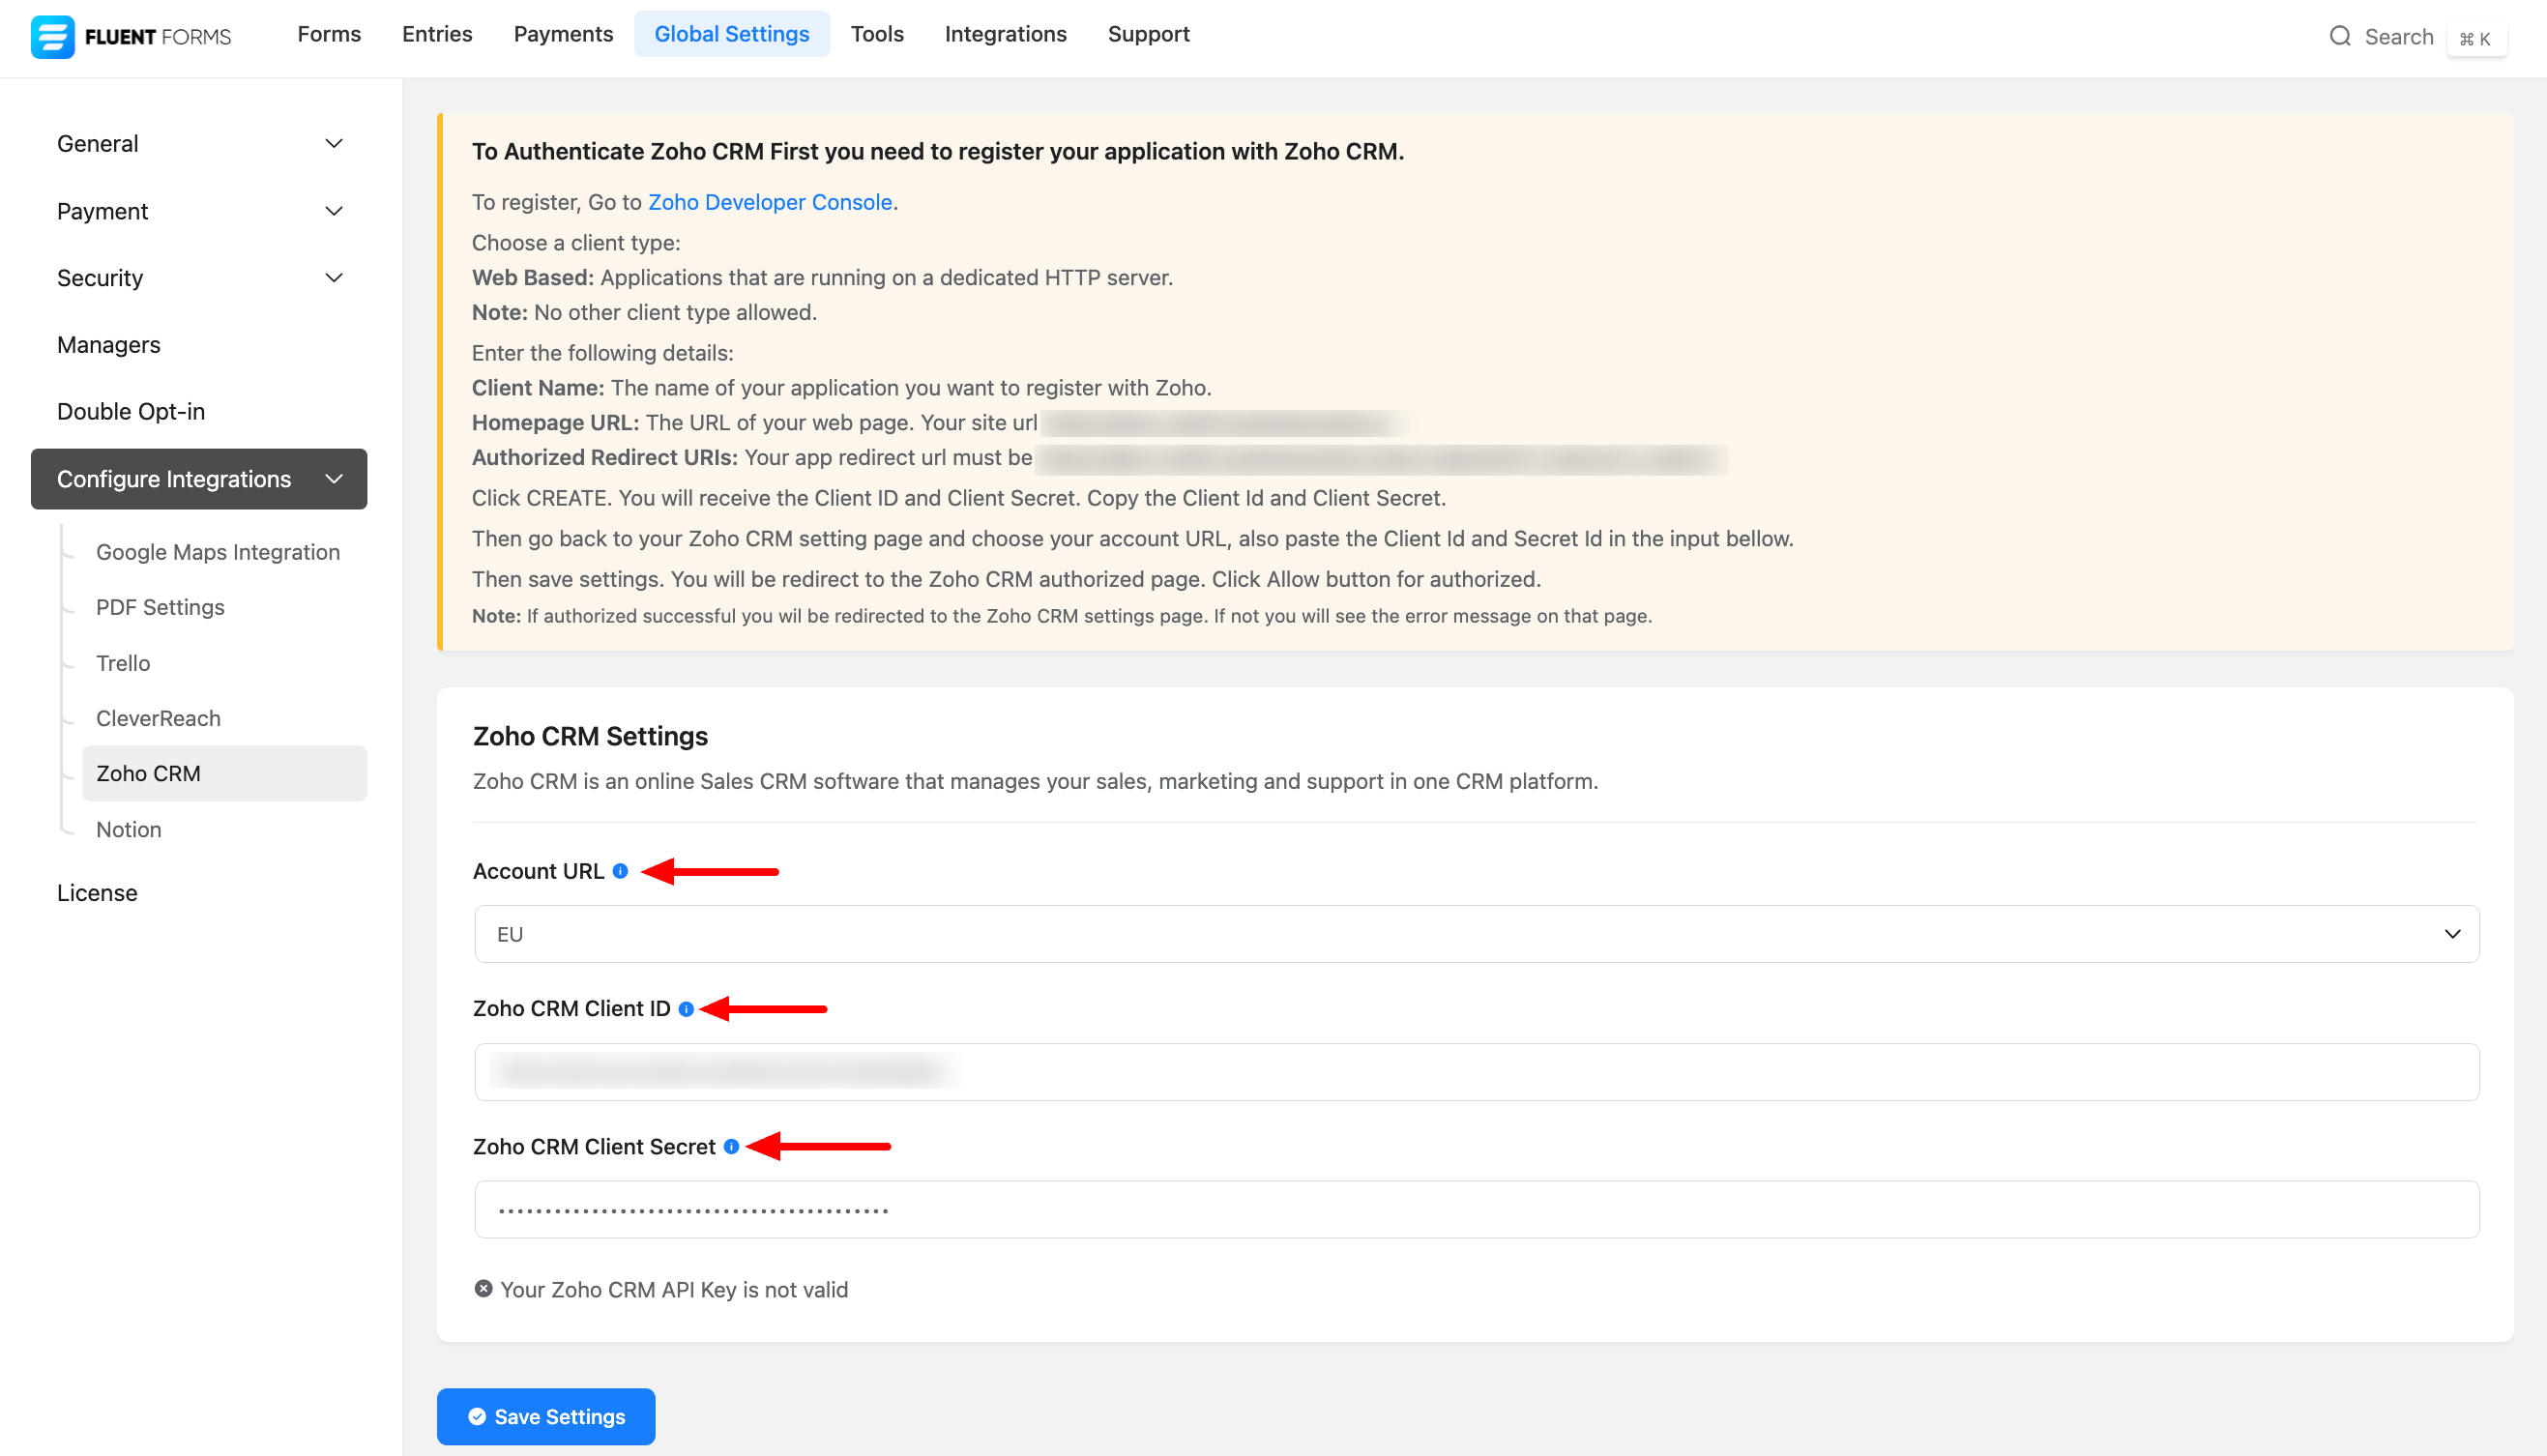This screenshot has width=2547, height=1456.
Task: Click the search magnifier icon
Action: (x=2339, y=37)
